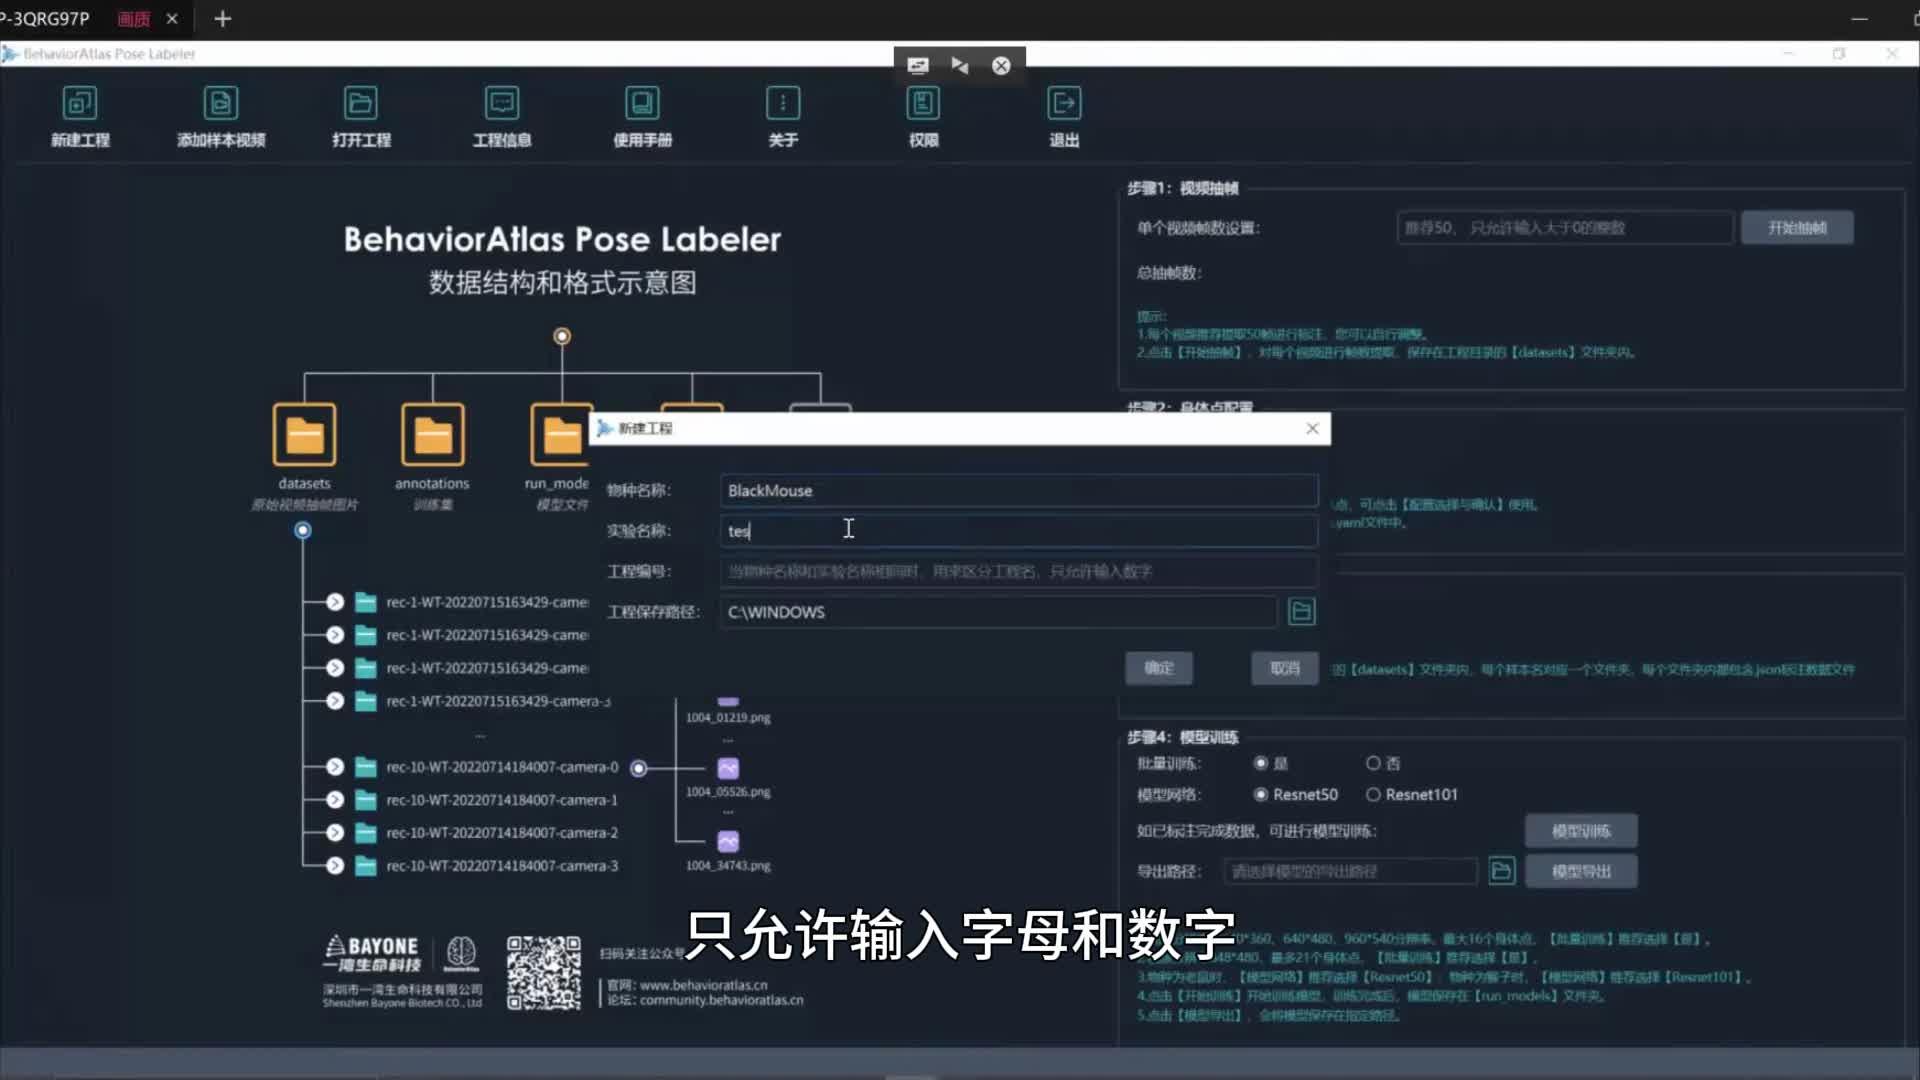Expand the rec-1-WT-20220715163429-camera-3 row arrow
The height and width of the screenshot is (1080, 1920).
[x=335, y=701]
